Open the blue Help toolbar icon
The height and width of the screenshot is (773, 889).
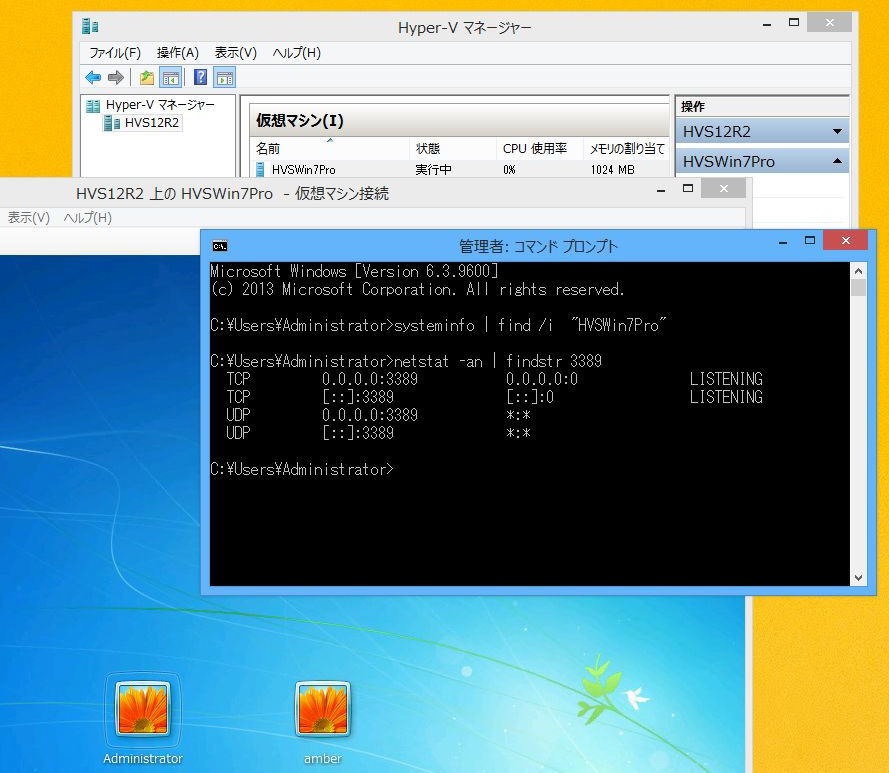click(200, 77)
